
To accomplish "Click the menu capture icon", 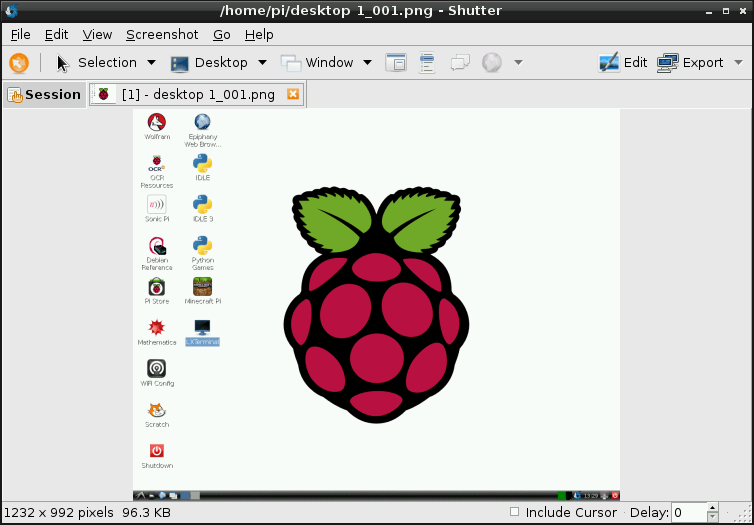I will (x=428, y=63).
